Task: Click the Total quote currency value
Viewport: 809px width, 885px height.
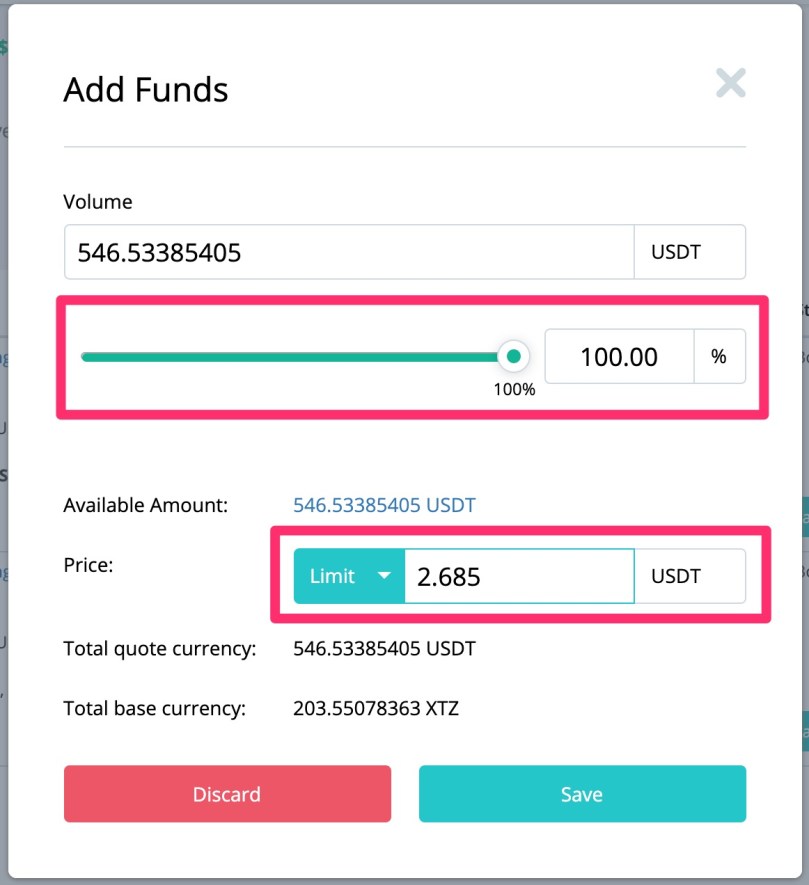Action: [x=383, y=648]
